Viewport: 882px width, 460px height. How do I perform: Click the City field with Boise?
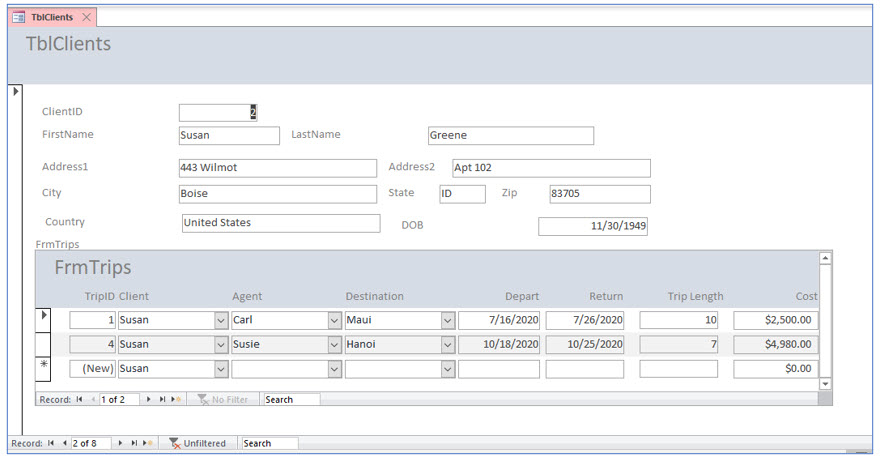pos(278,194)
